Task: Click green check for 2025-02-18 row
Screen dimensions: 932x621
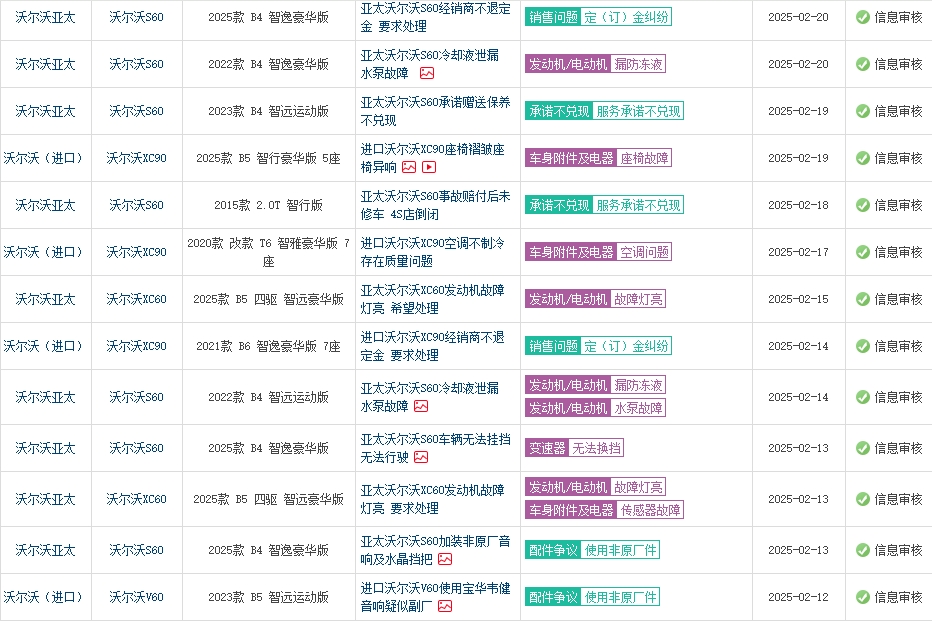Action: tap(862, 205)
